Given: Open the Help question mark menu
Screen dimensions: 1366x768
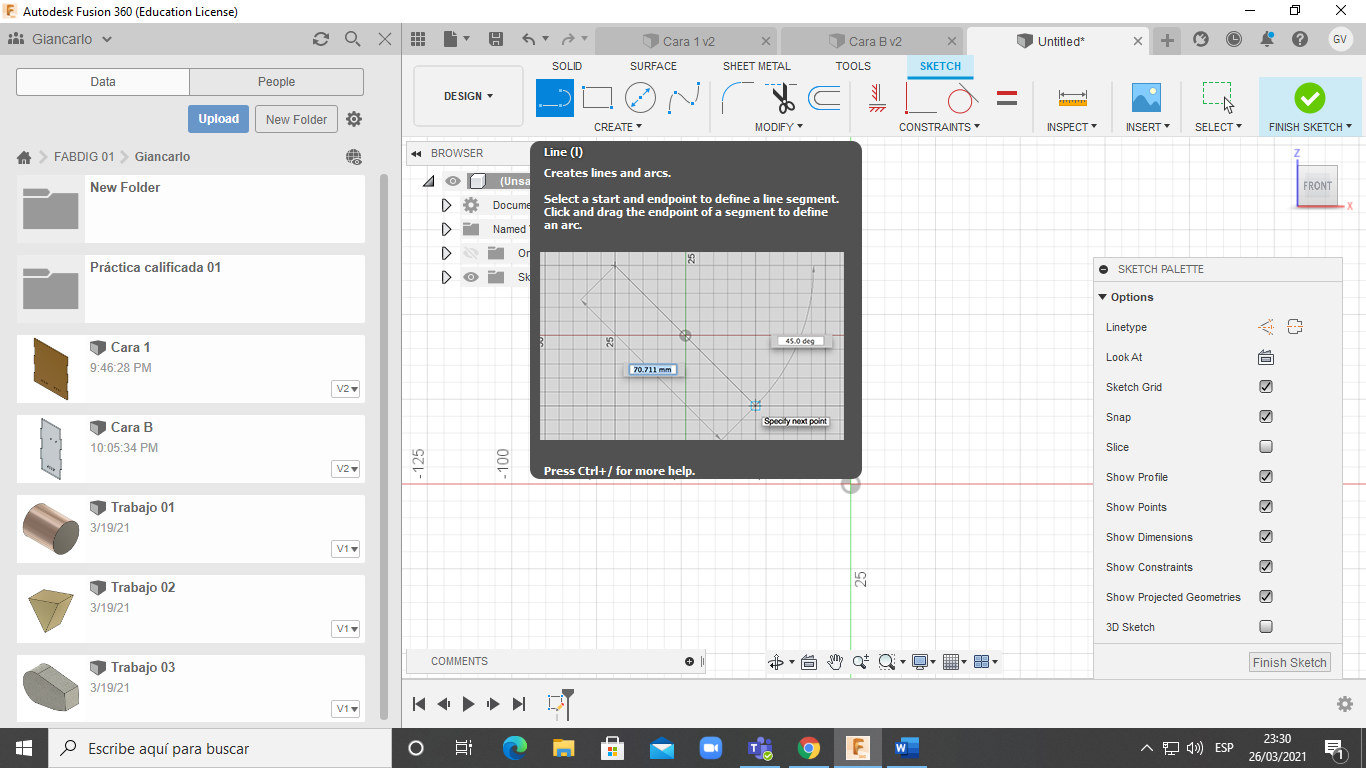Looking at the screenshot, I should 1300,40.
